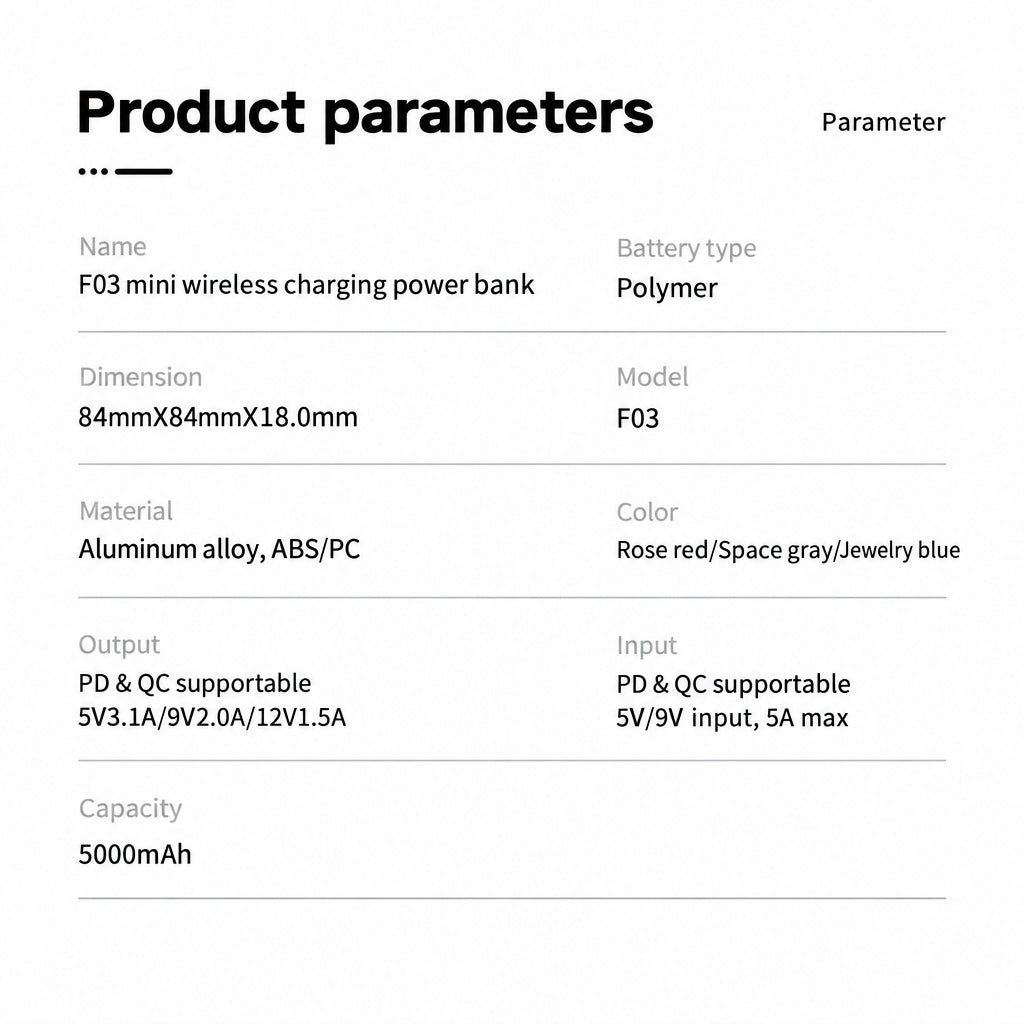Select the Color label
The width and height of the screenshot is (1024, 1024).
(647, 513)
